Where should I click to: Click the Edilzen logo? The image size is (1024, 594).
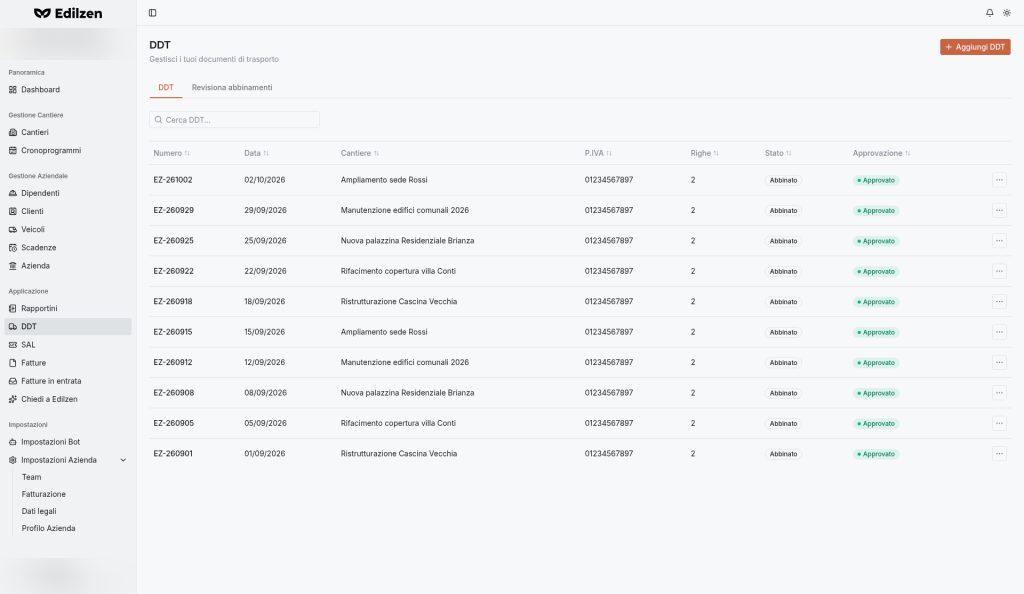pyautogui.click(x=68, y=13)
